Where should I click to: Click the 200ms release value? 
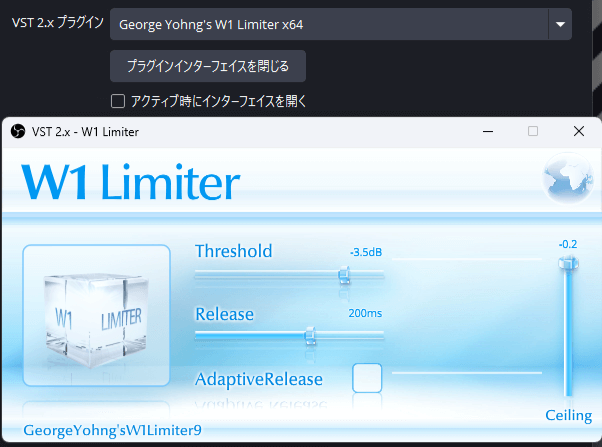tap(365, 313)
